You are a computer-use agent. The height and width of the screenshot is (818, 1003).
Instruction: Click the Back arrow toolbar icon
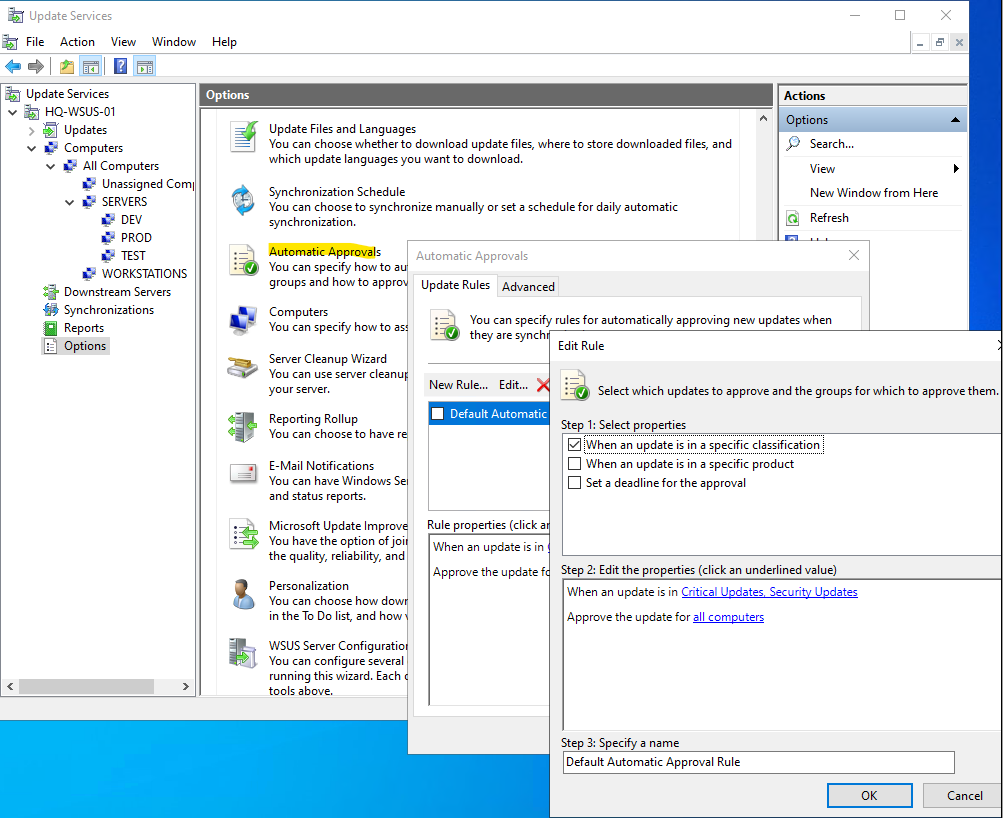13,67
